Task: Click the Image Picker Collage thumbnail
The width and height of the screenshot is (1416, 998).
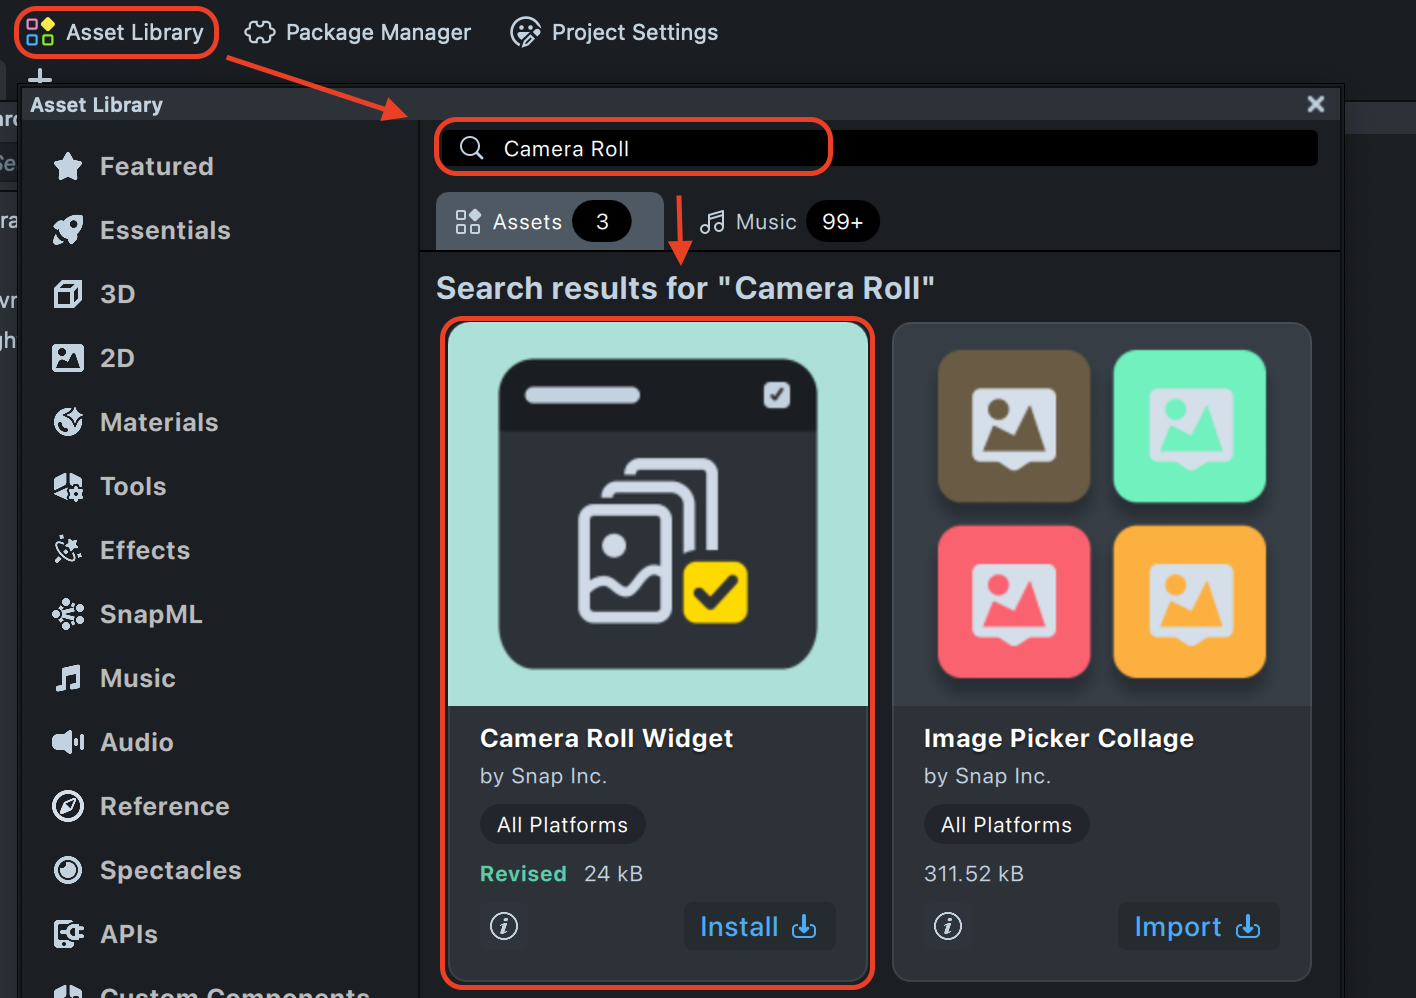Action: coord(1101,514)
